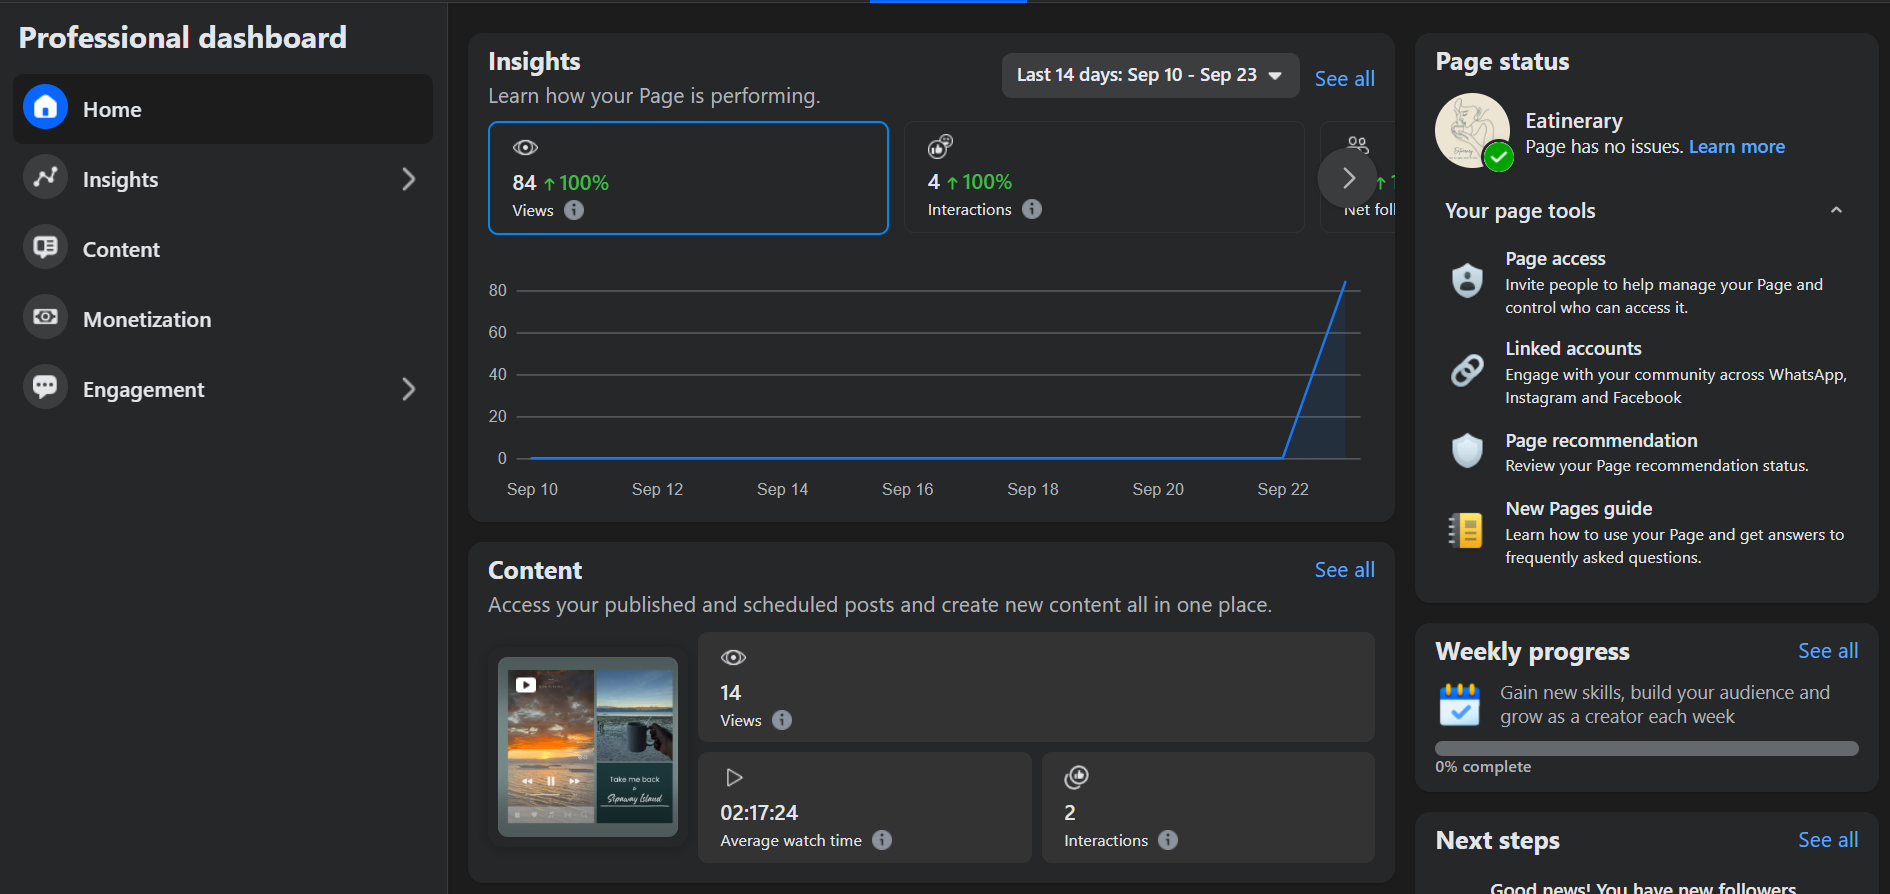Click the Monetization sidebar icon
The image size is (1890, 894).
point(45,318)
